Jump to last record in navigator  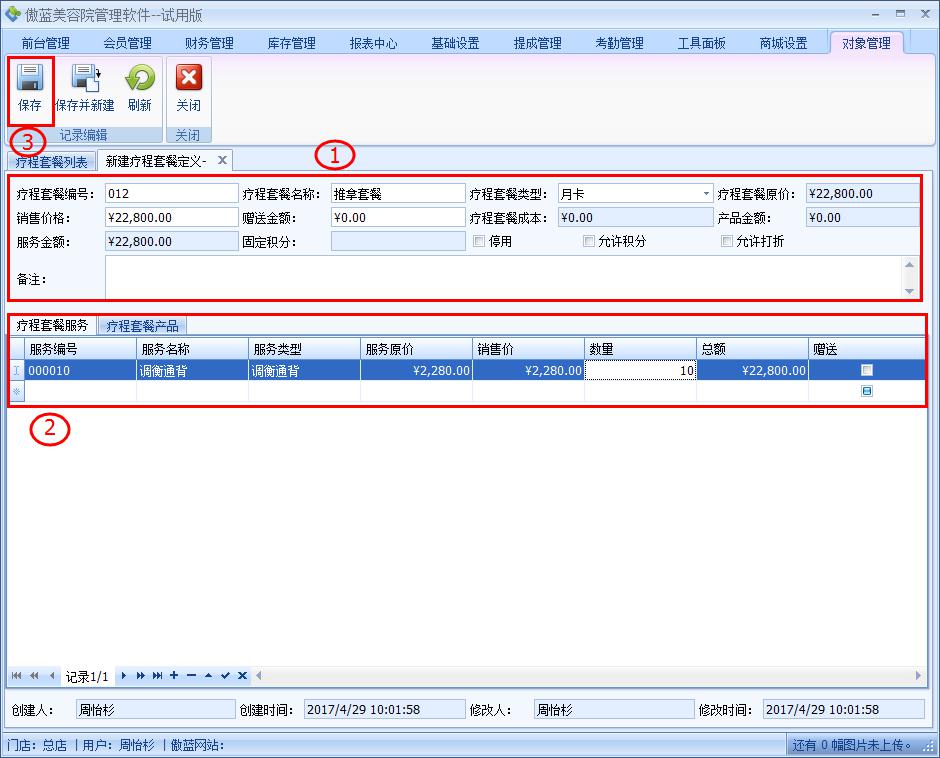point(157,676)
